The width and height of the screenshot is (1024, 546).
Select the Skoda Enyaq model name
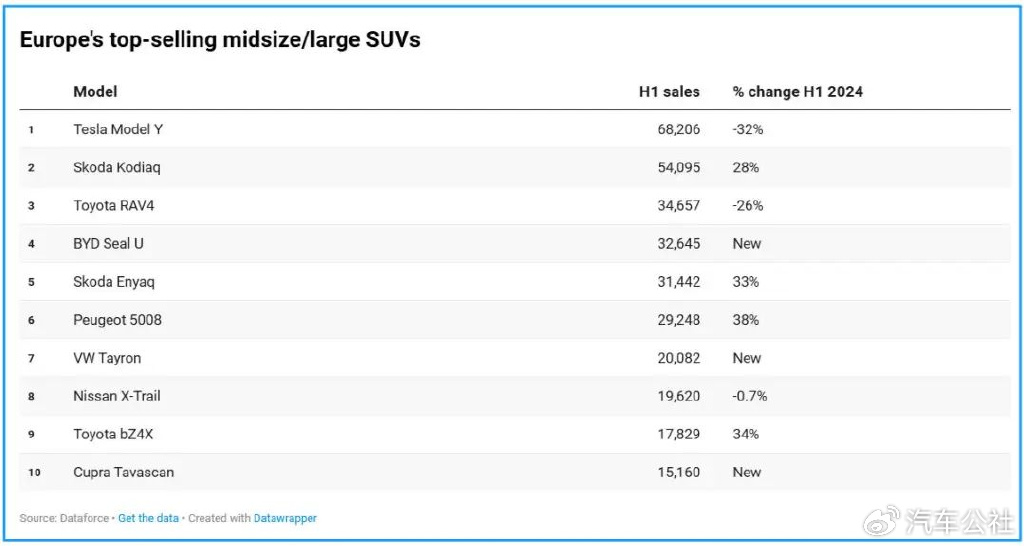tap(114, 281)
